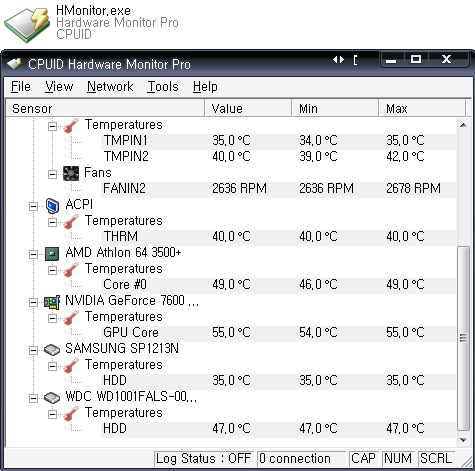Collapse Temperatures node under AMD Athlon
This screenshot has height=471, width=475.
click(x=52, y=270)
